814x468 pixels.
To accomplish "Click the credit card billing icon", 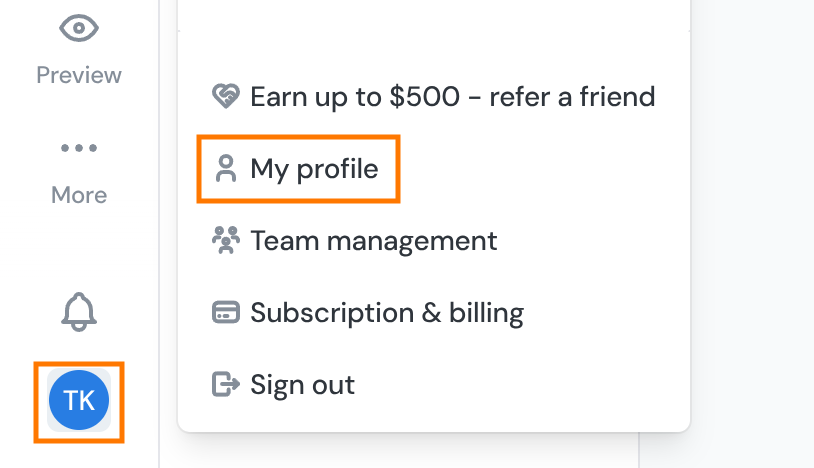I will tap(226, 312).
